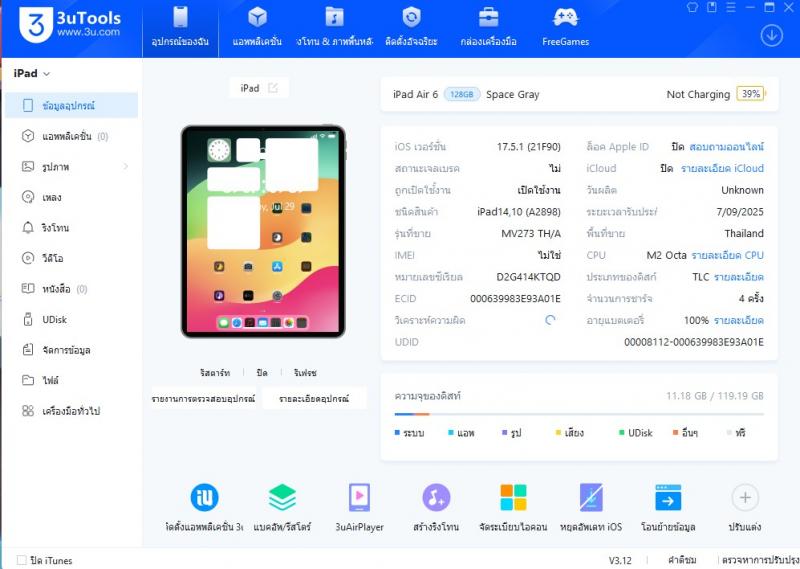This screenshot has height=569, width=800.
Task: Click รายละเอียด CPU link
Action: pyautogui.click(x=728, y=255)
